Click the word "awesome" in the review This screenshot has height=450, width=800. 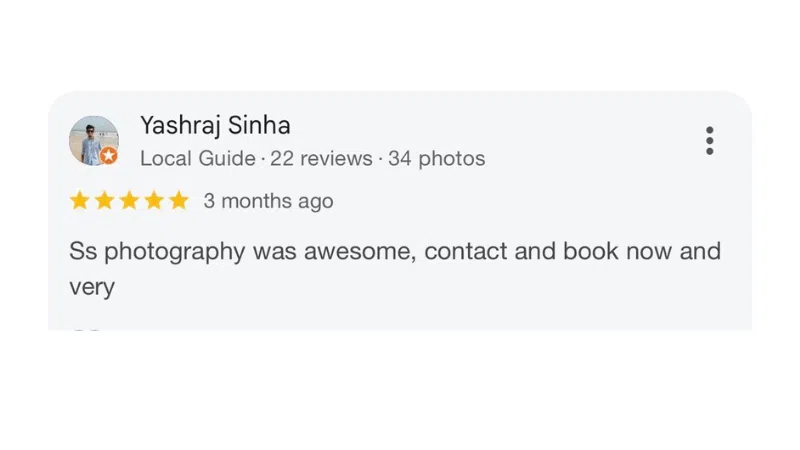pyautogui.click(x=360, y=251)
